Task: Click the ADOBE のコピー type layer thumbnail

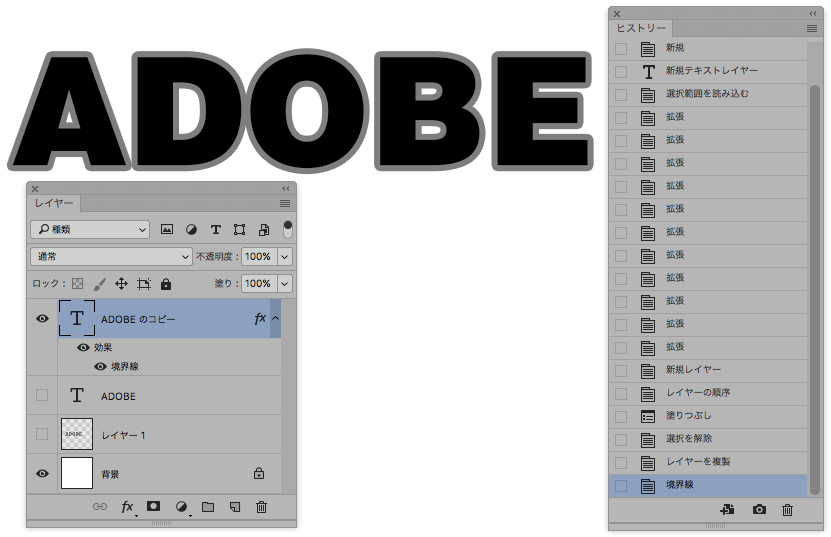Action: pos(77,318)
